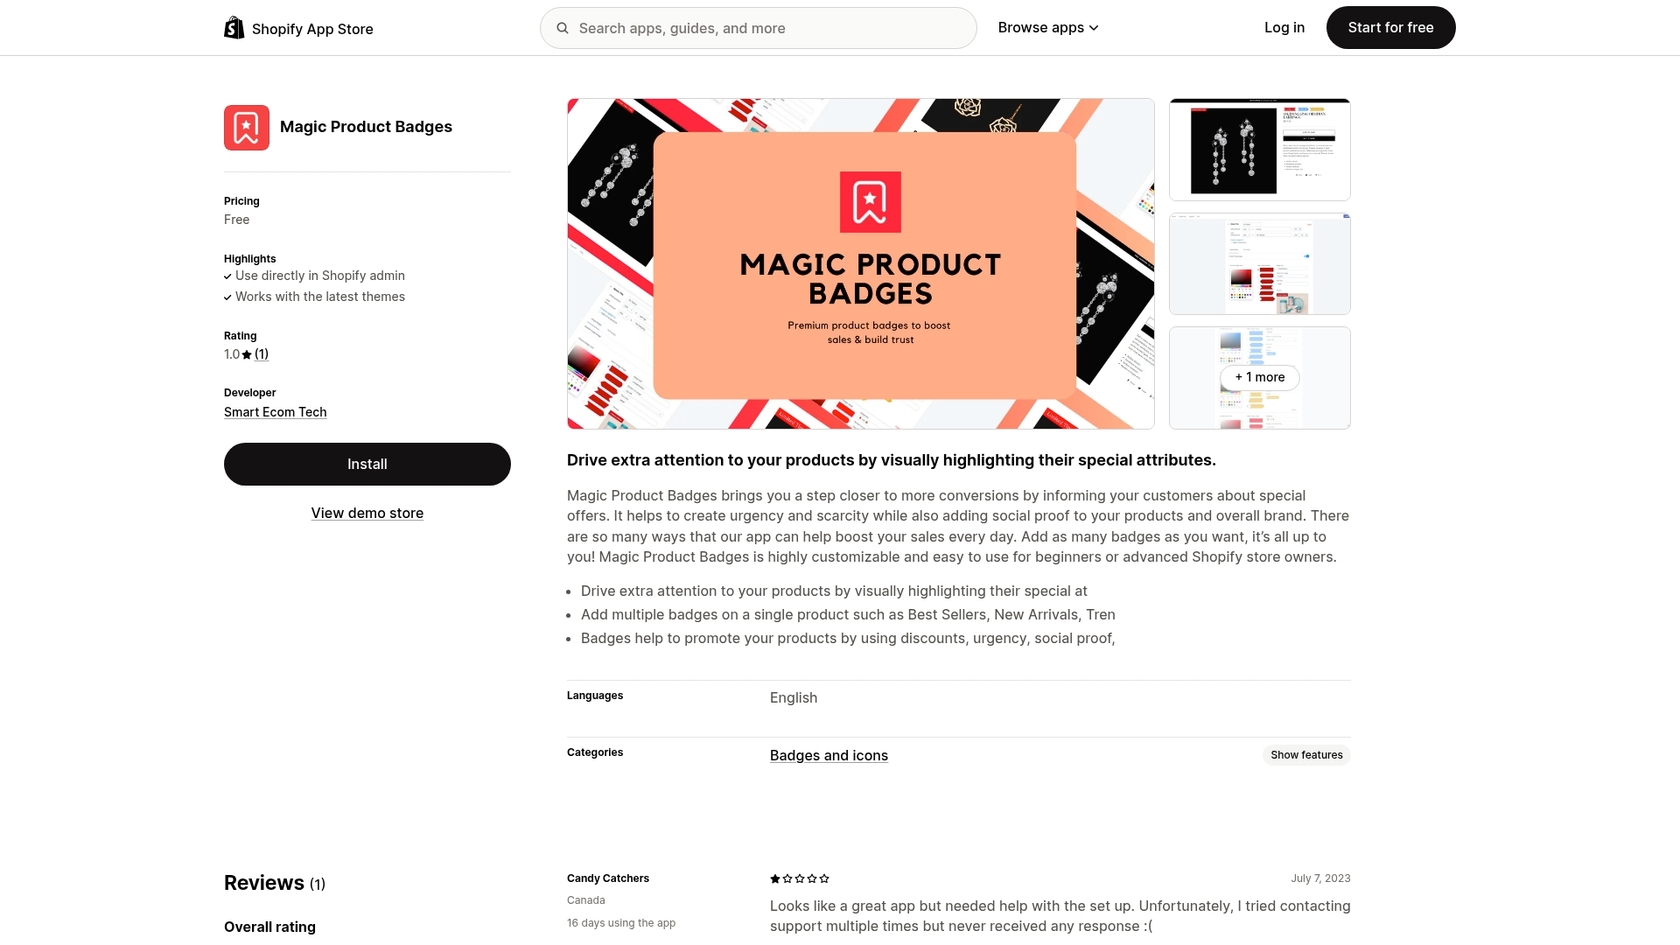Select the Log in menu item
This screenshot has height=945, width=1680.
[x=1284, y=27]
